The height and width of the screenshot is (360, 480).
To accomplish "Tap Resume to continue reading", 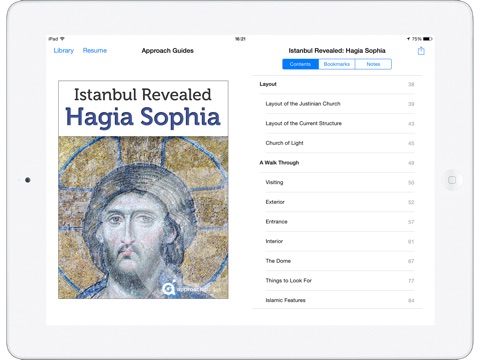I will [95, 51].
